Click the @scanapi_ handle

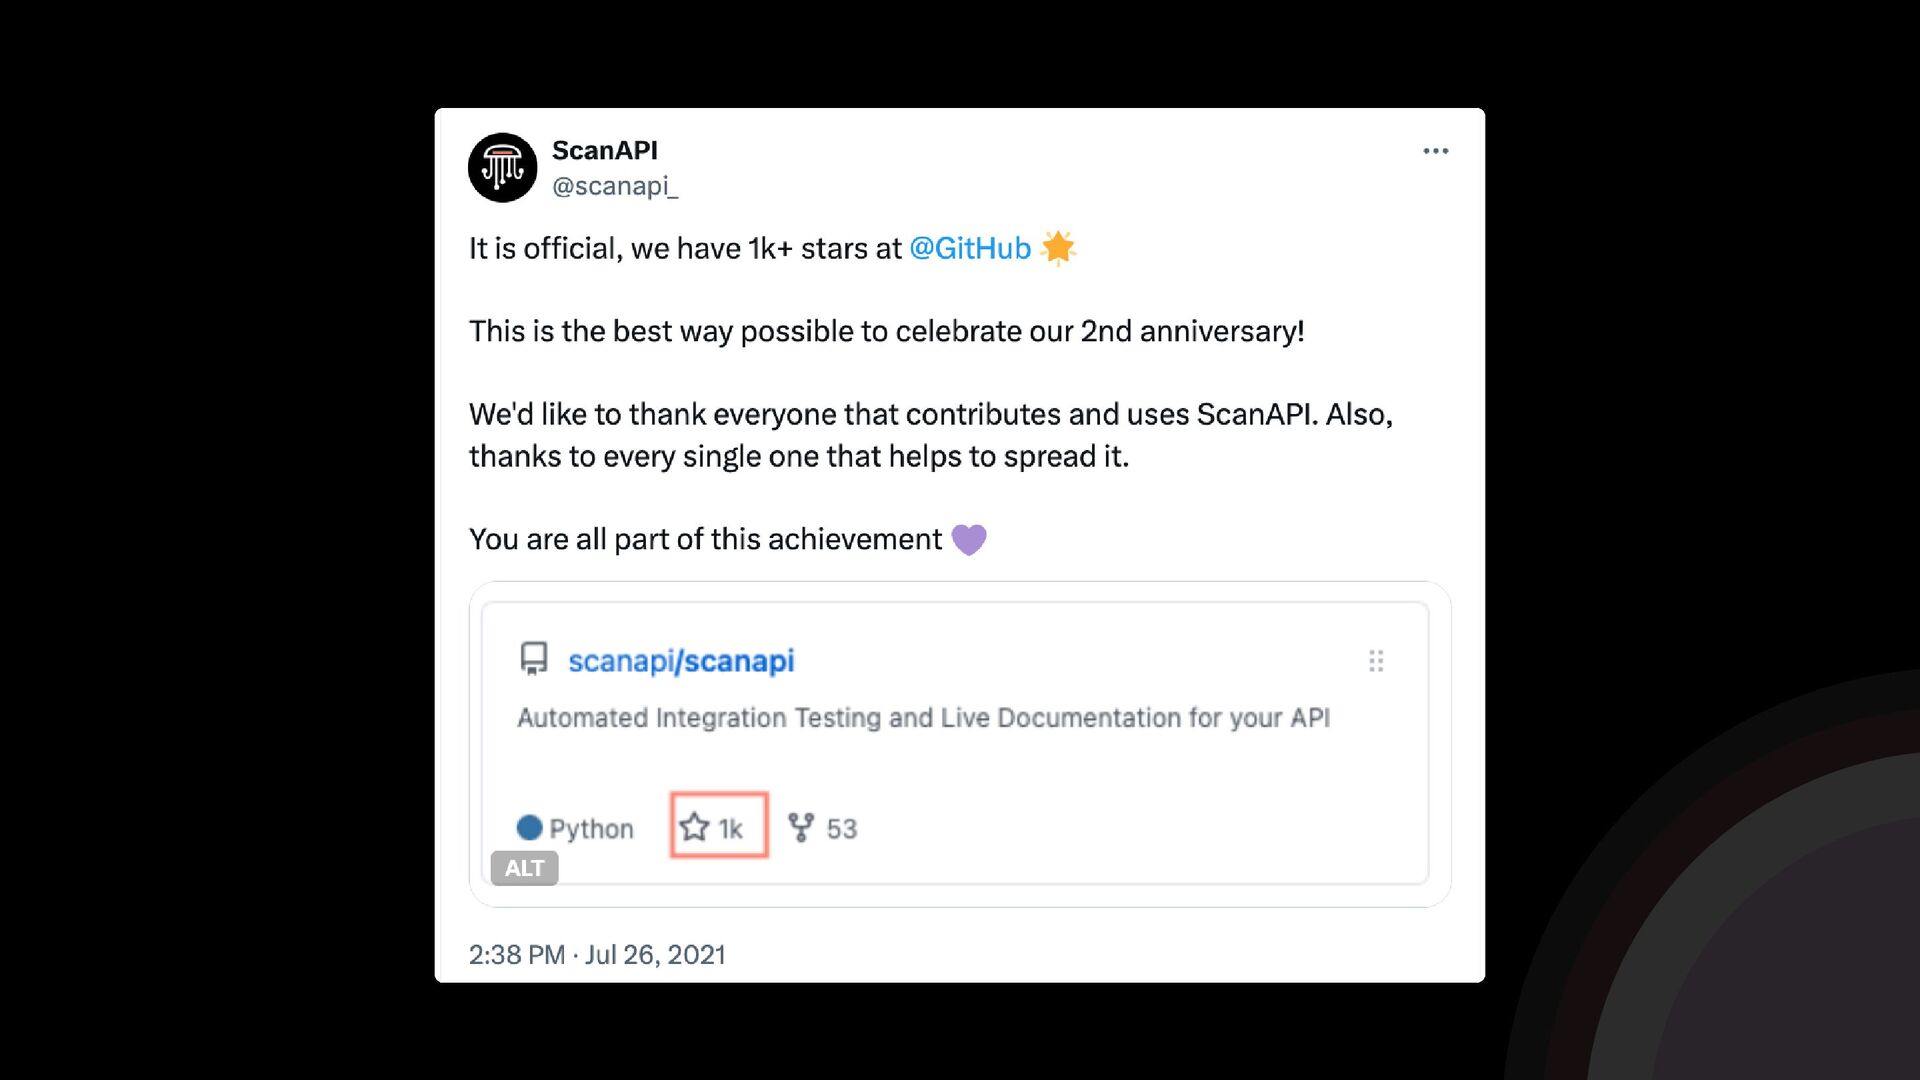(x=614, y=186)
